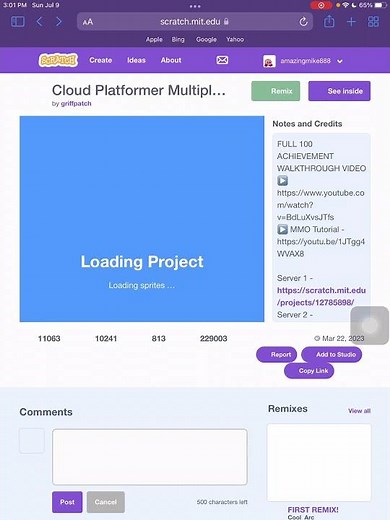Open griffpatch's profile link

click(76, 104)
